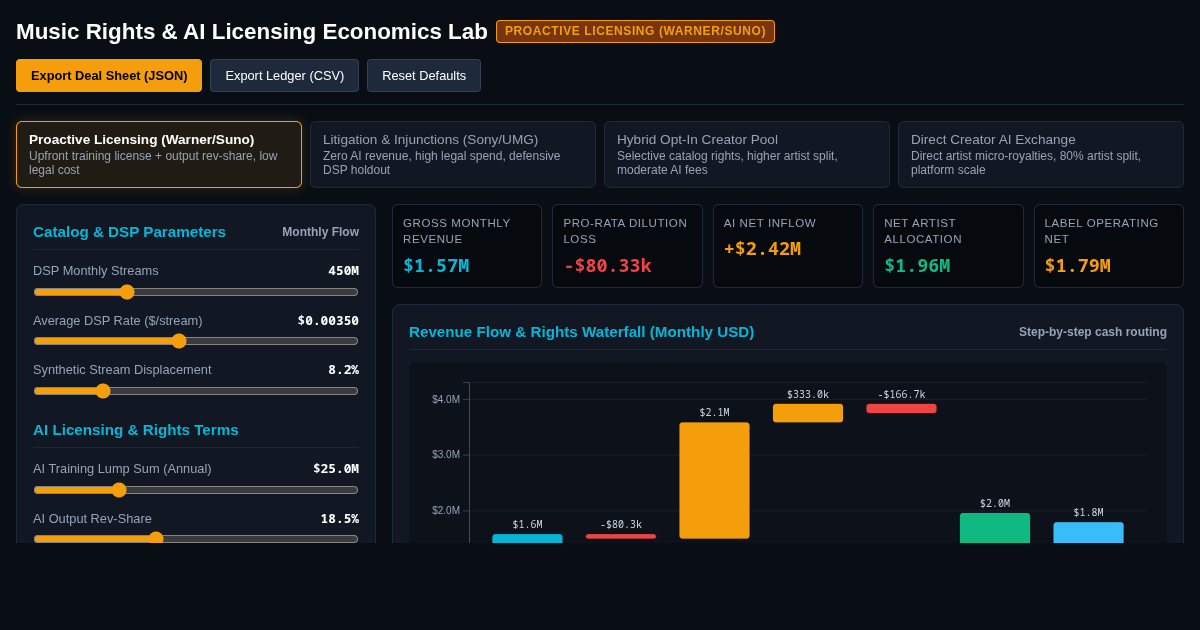
Task: Click the $2.0M axis label
Action: [446, 511]
